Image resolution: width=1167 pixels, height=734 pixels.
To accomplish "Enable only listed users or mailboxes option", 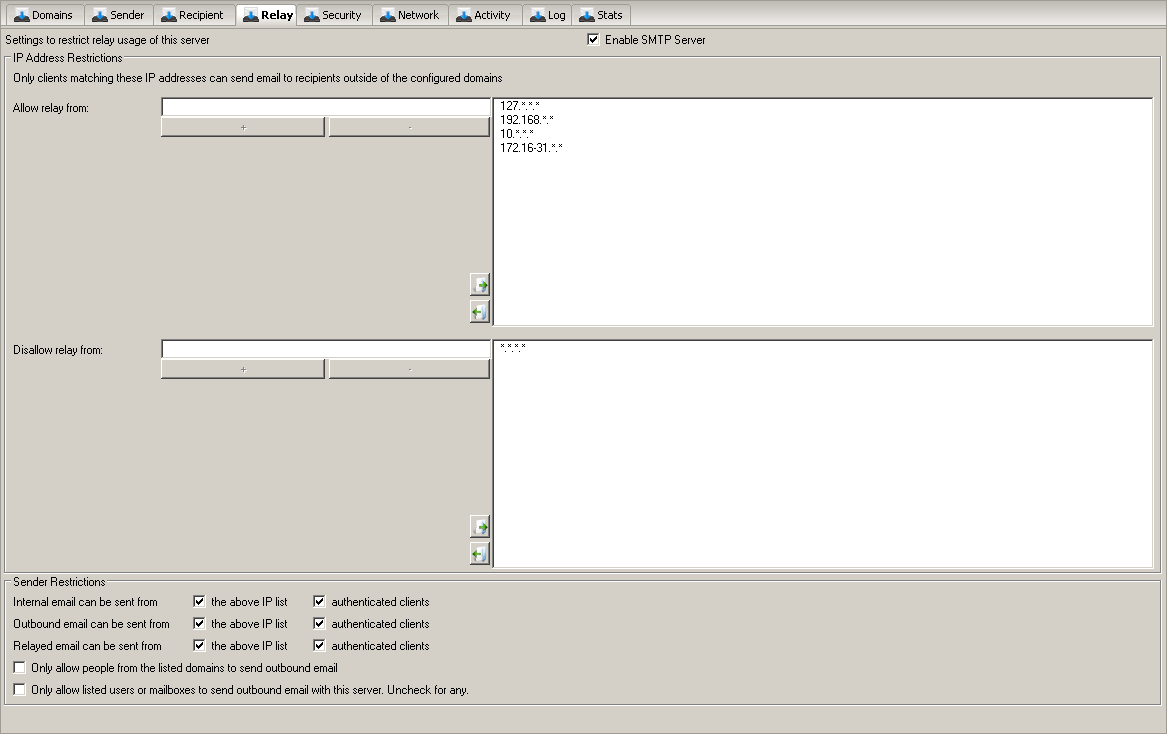I will pyautogui.click(x=20, y=690).
